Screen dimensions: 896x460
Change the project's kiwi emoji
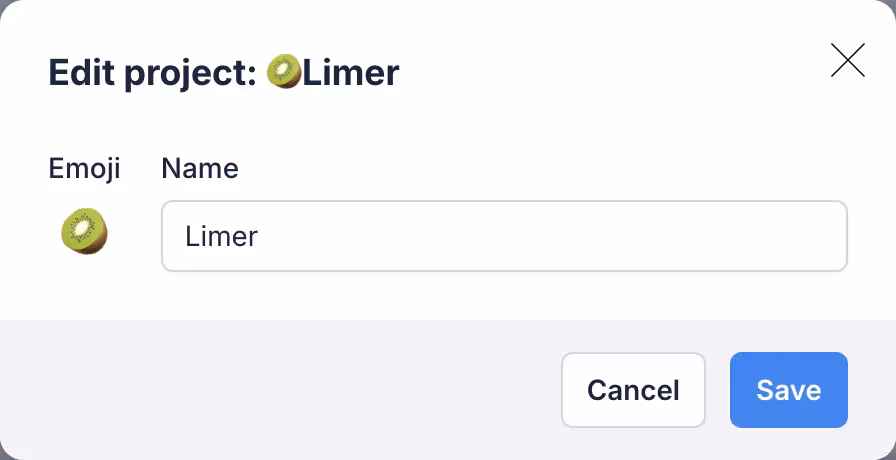coord(84,232)
